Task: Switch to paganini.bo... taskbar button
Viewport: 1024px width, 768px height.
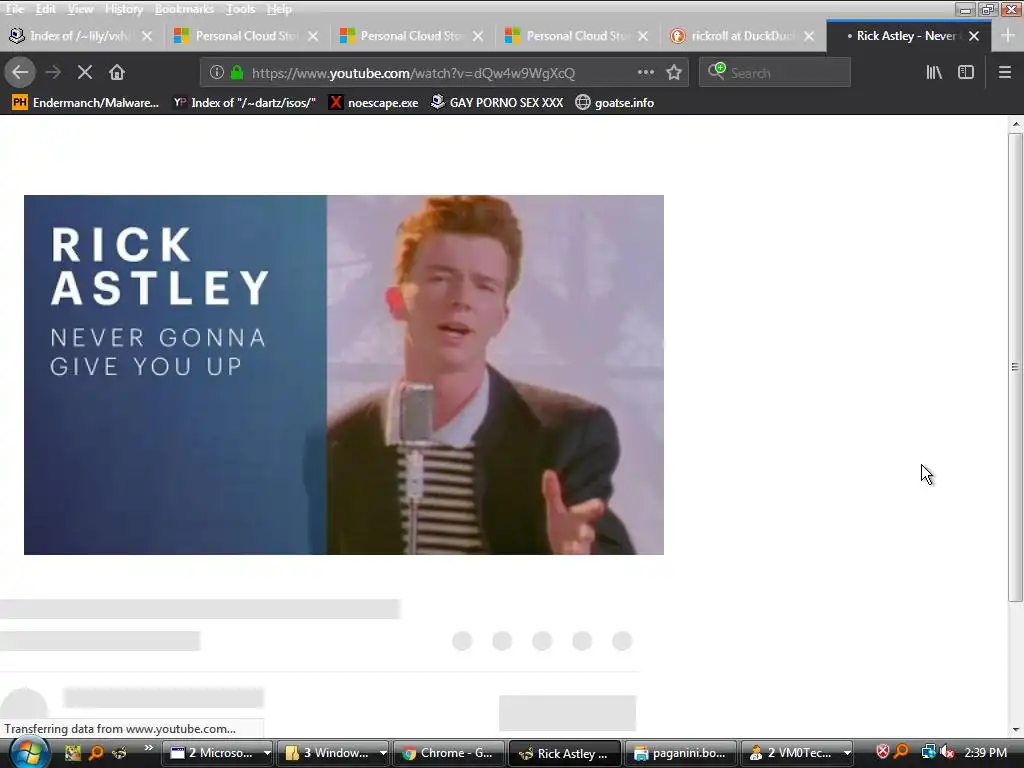Action: [680, 753]
